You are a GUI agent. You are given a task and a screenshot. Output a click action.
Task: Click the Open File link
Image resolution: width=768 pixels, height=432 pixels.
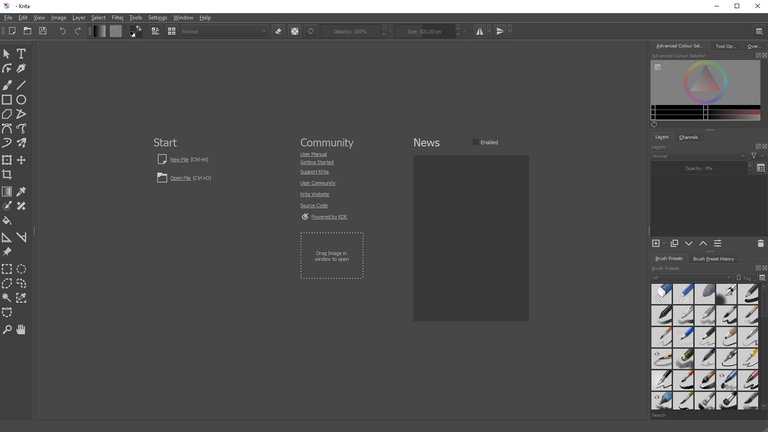[x=180, y=178]
